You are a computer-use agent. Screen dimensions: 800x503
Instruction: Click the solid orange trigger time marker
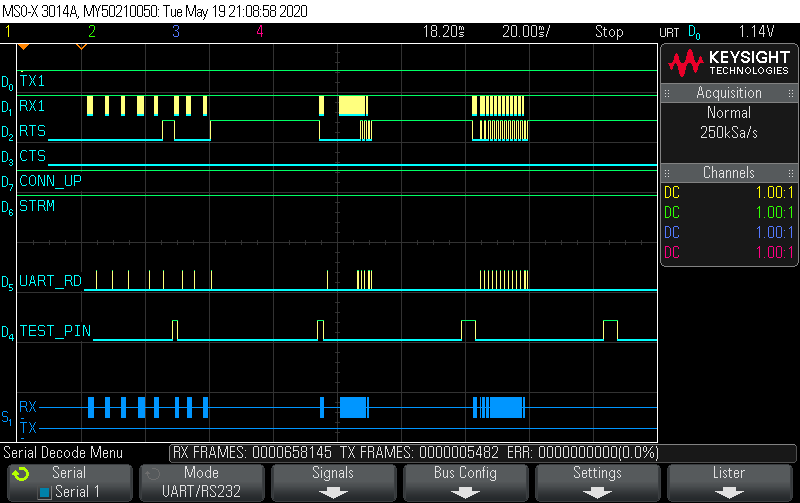click(x=23, y=47)
